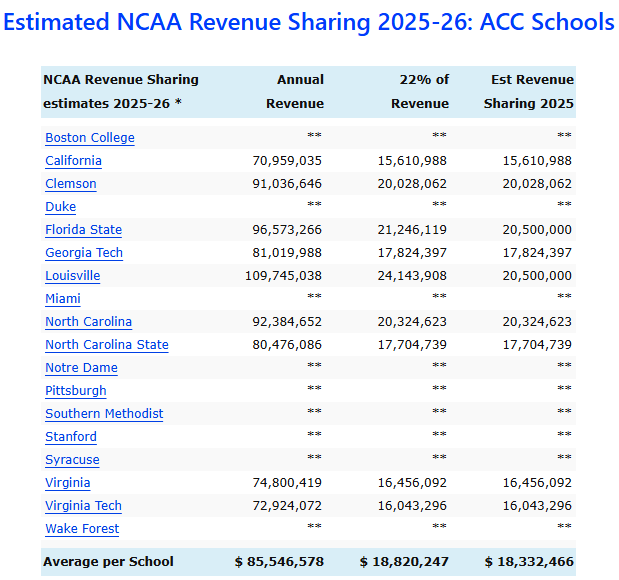Open the Boston College link
This screenshot has width=619, height=580.
[90, 138]
